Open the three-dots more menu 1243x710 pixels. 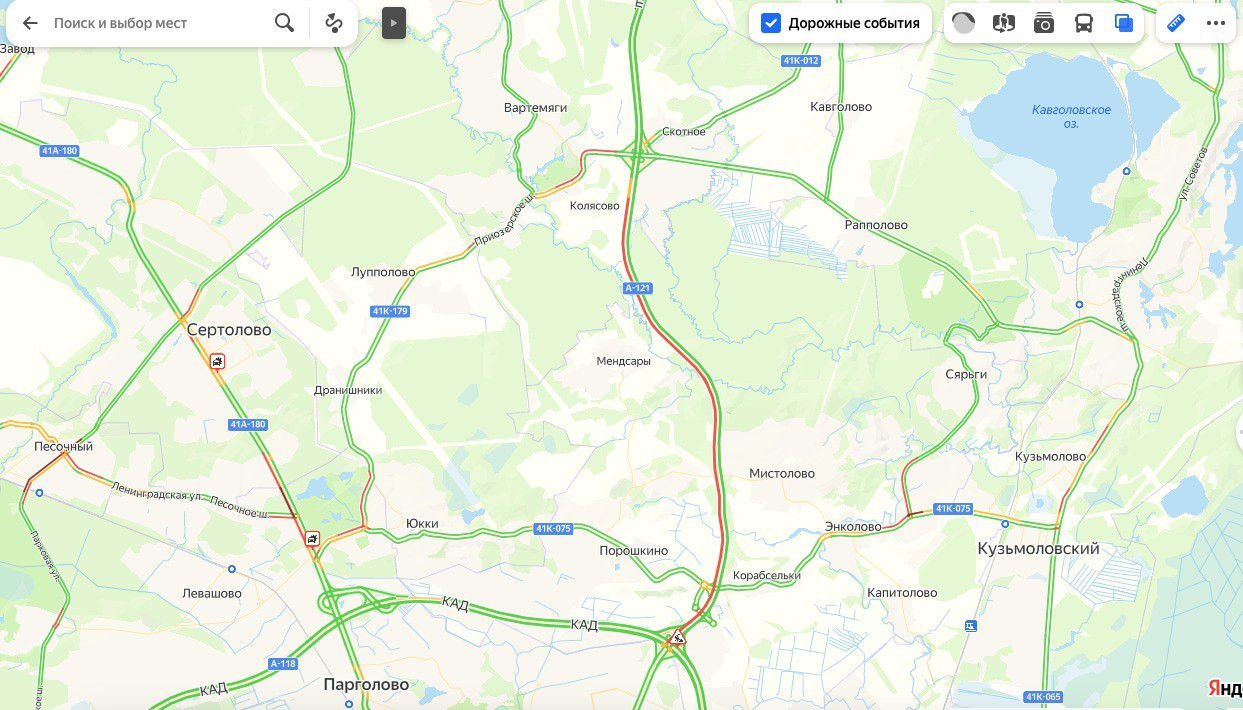pyautogui.click(x=1216, y=23)
